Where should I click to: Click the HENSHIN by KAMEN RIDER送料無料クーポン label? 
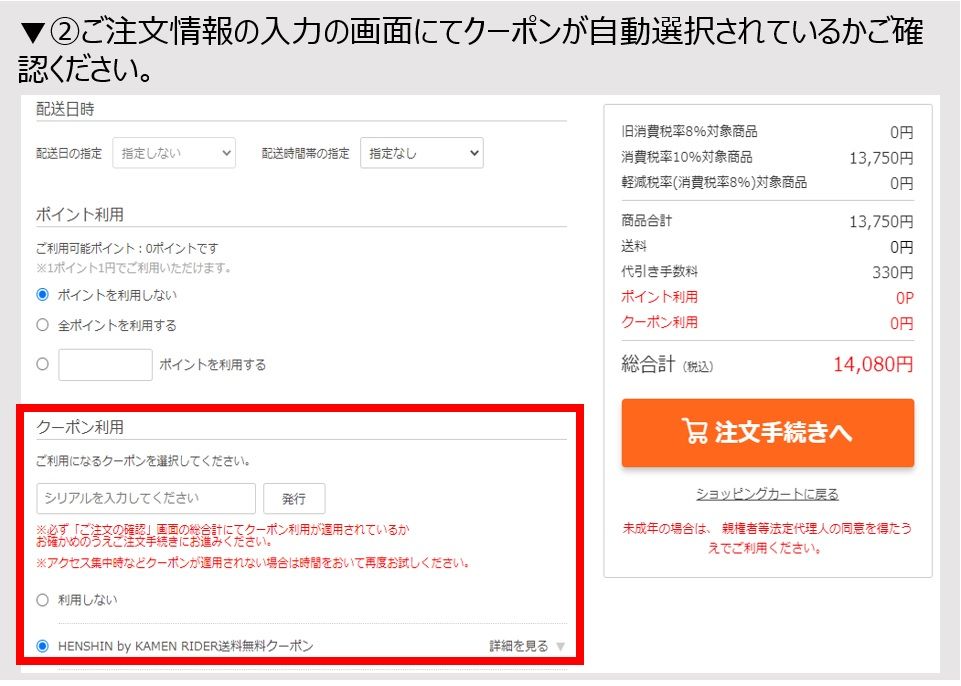click(x=185, y=646)
